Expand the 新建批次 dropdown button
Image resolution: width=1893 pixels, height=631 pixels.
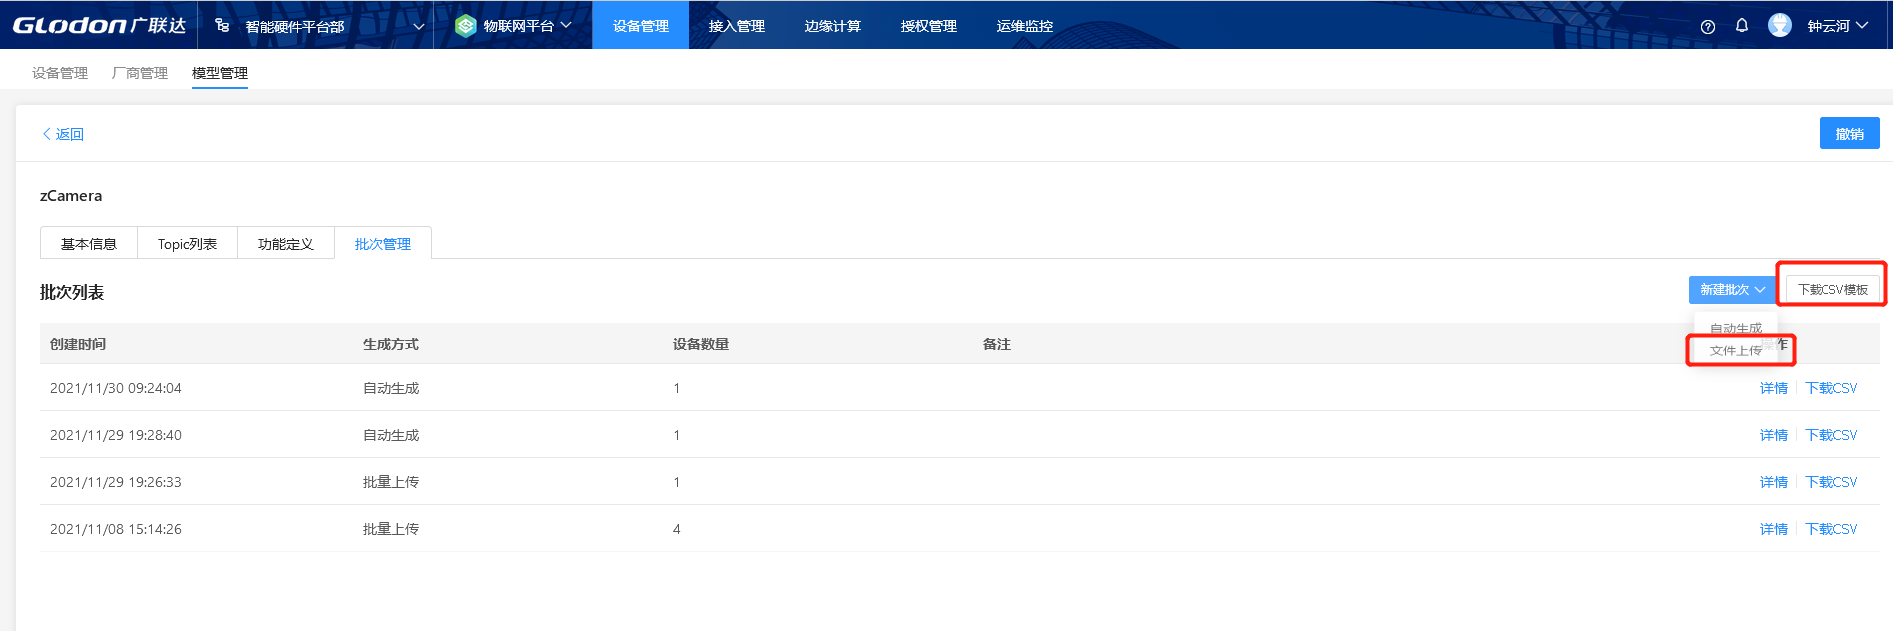(1732, 289)
